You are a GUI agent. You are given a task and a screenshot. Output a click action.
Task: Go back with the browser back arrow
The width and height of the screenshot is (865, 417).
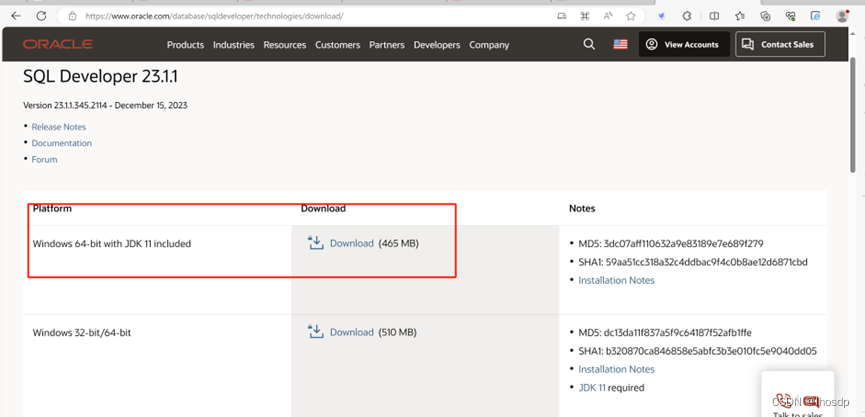(x=15, y=16)
